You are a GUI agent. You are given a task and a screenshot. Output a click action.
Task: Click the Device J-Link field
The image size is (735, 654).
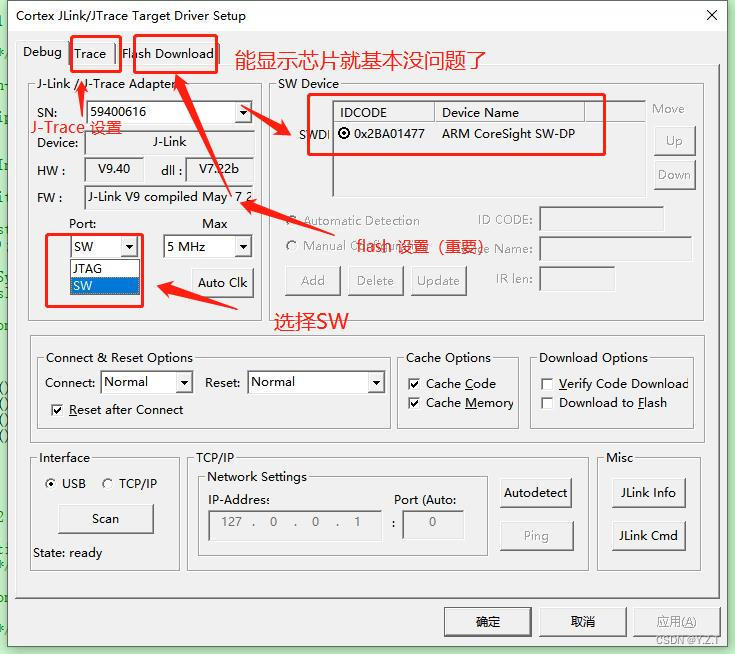[x=169, y=143]
